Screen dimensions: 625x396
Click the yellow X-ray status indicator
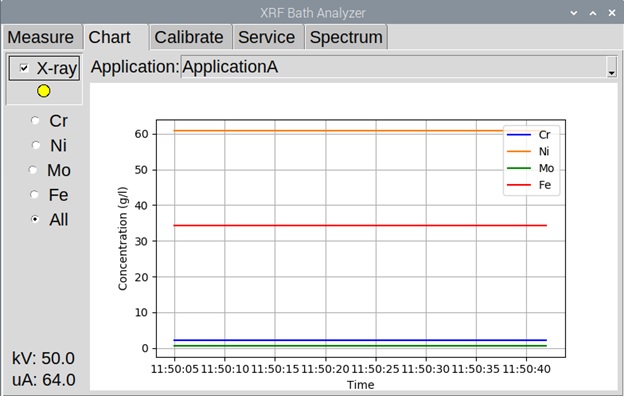(43, 91)
